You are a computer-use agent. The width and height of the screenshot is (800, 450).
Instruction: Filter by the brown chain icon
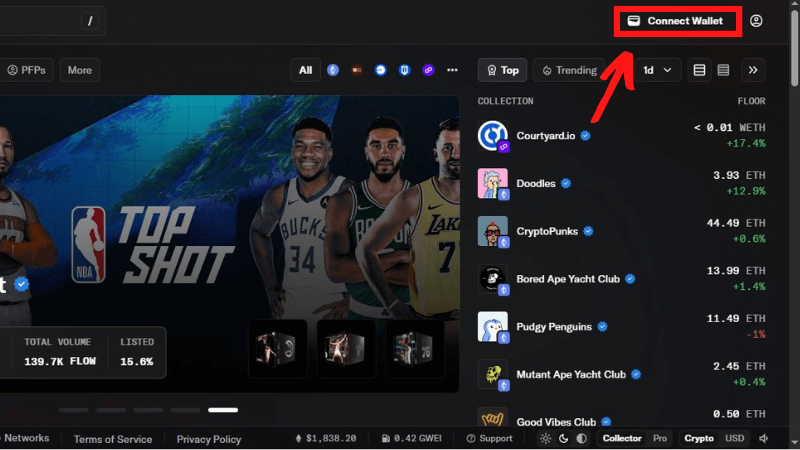tap(357, 70)
